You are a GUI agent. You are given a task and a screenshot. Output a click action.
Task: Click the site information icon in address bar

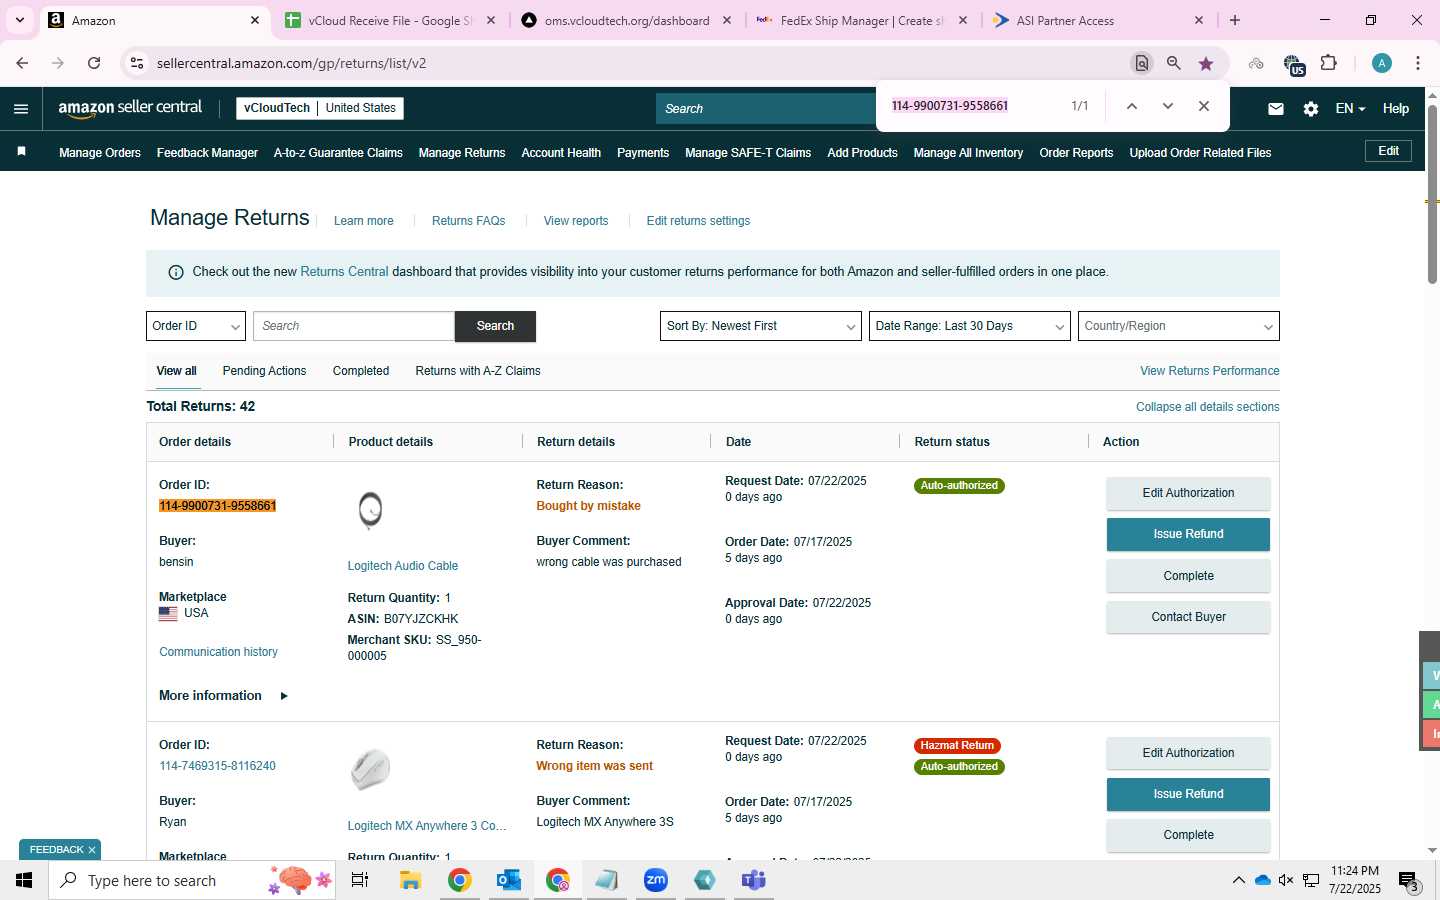click(137, 63)
